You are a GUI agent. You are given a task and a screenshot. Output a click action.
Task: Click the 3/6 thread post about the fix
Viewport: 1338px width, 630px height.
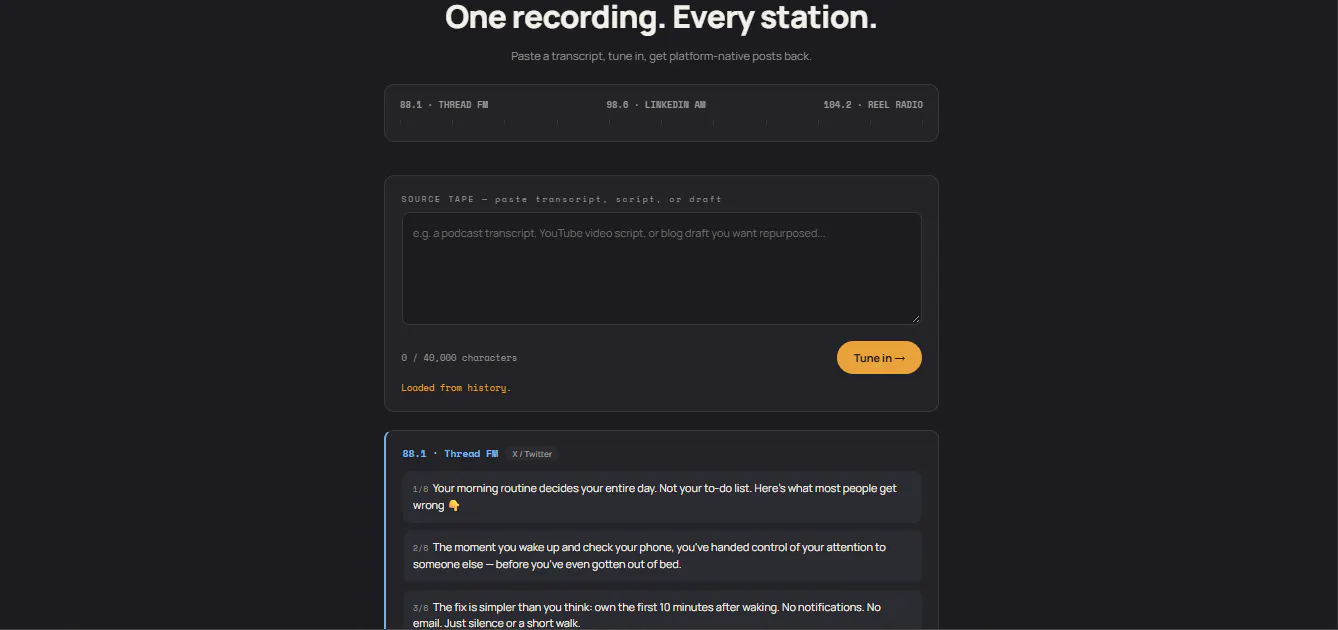point(662,612)
